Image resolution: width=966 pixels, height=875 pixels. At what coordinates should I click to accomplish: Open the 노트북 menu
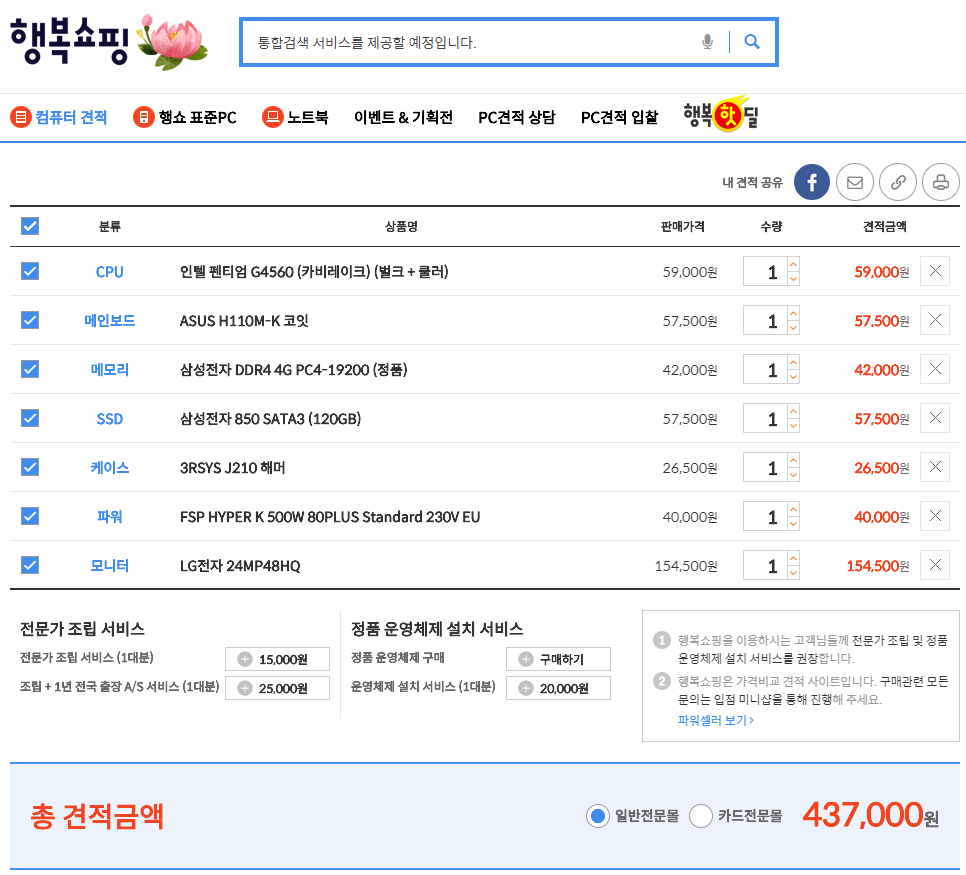[295, 117]
